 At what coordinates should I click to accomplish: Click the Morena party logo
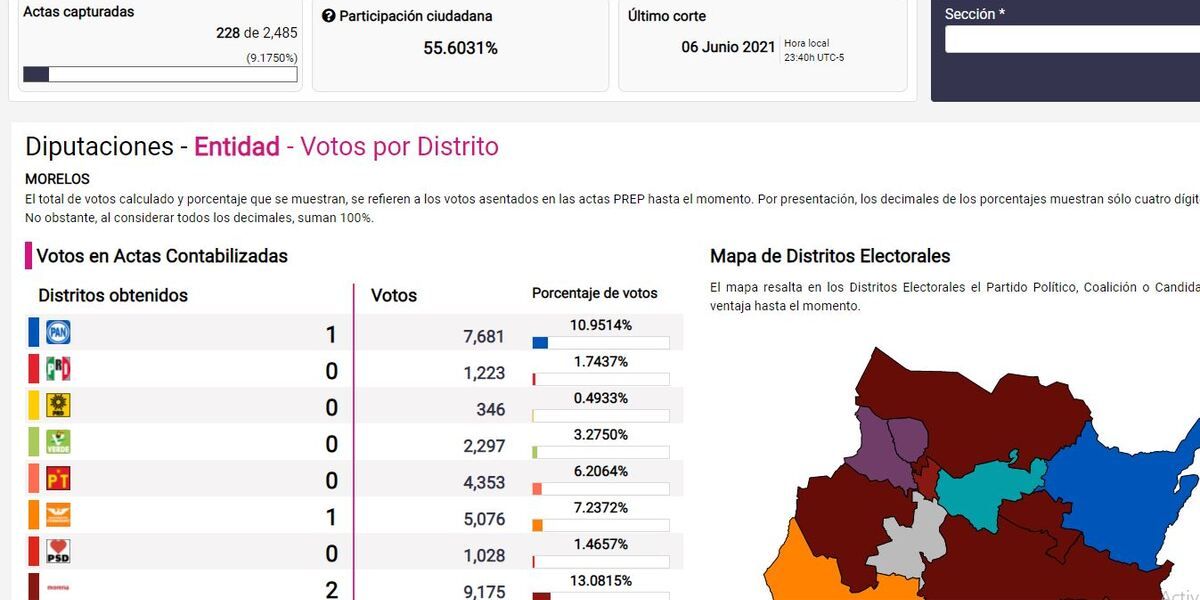click(x=58, y=587)
